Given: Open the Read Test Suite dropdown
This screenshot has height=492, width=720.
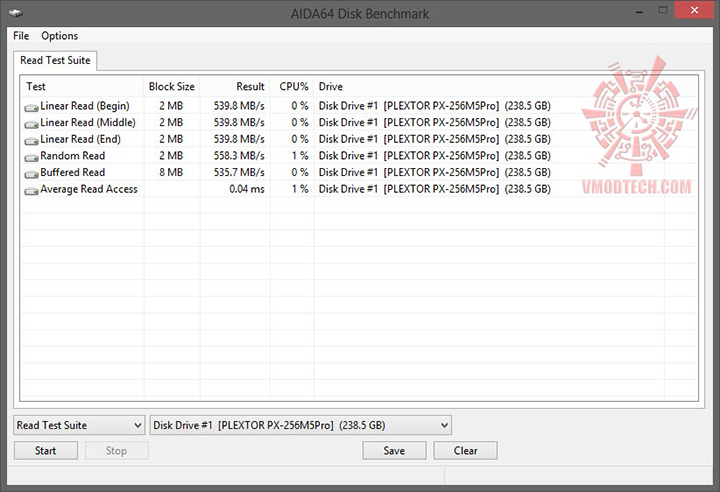Looking at the screenshot, I should tap(79, 425).
